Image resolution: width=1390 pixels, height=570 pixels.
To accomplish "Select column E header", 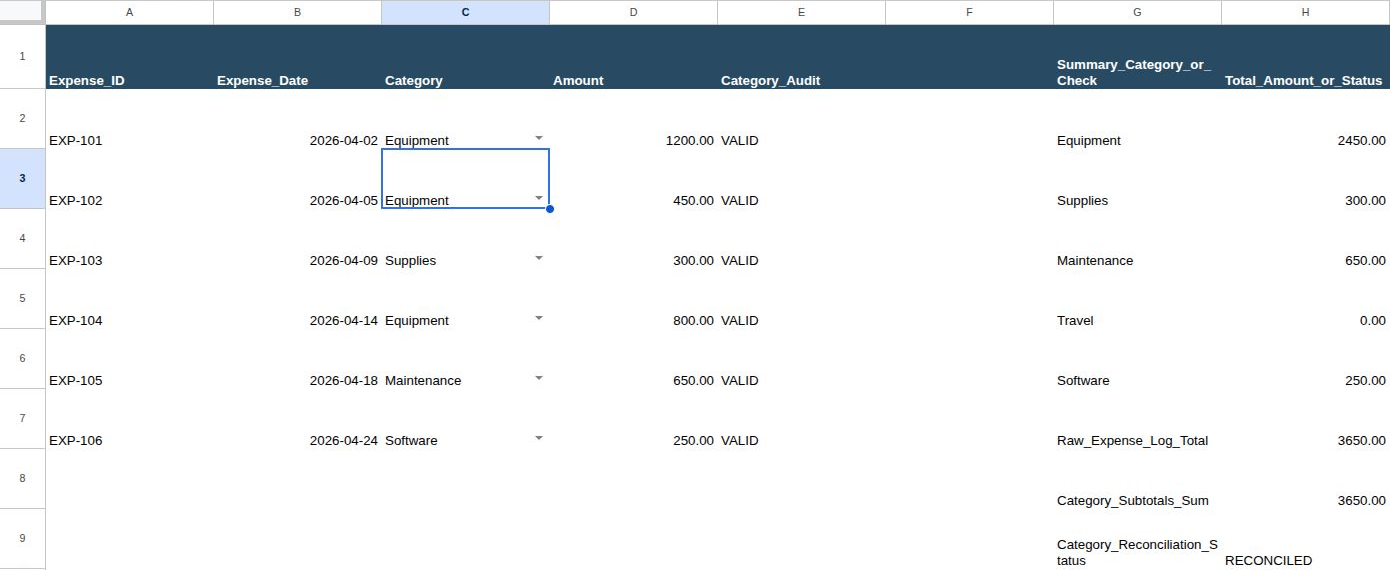I will [x=801, y=12].
